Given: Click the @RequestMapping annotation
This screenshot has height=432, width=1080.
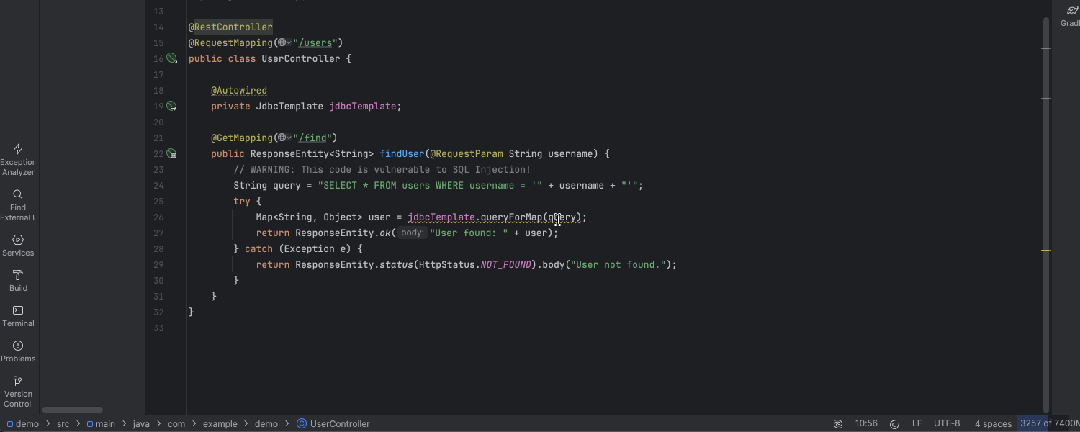Looking at the screenshot, I should pyautogui.click(x=230, y=43).
